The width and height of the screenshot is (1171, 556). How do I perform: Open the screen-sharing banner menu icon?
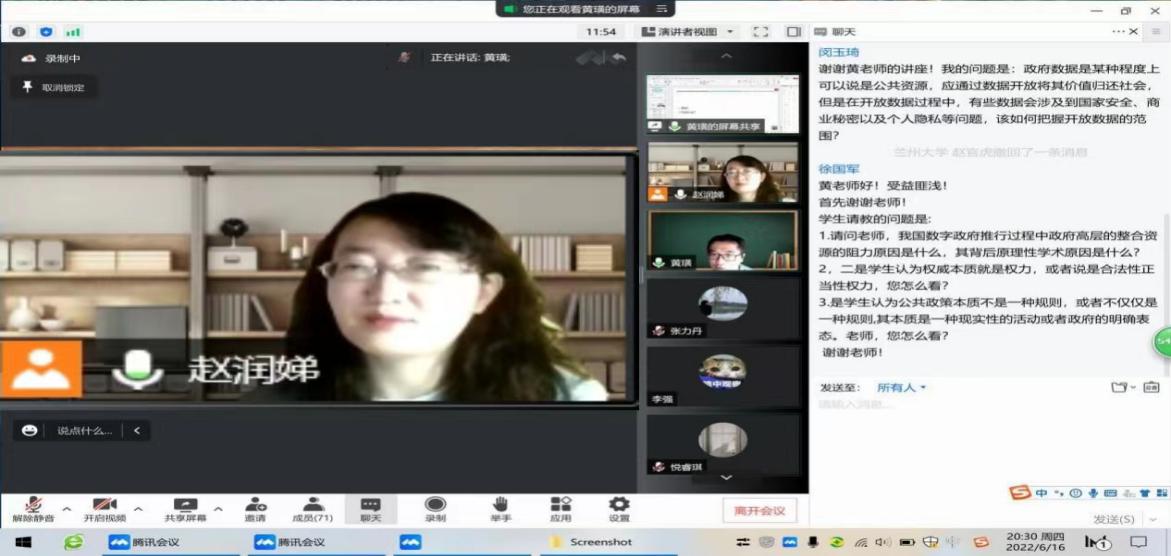659,9
